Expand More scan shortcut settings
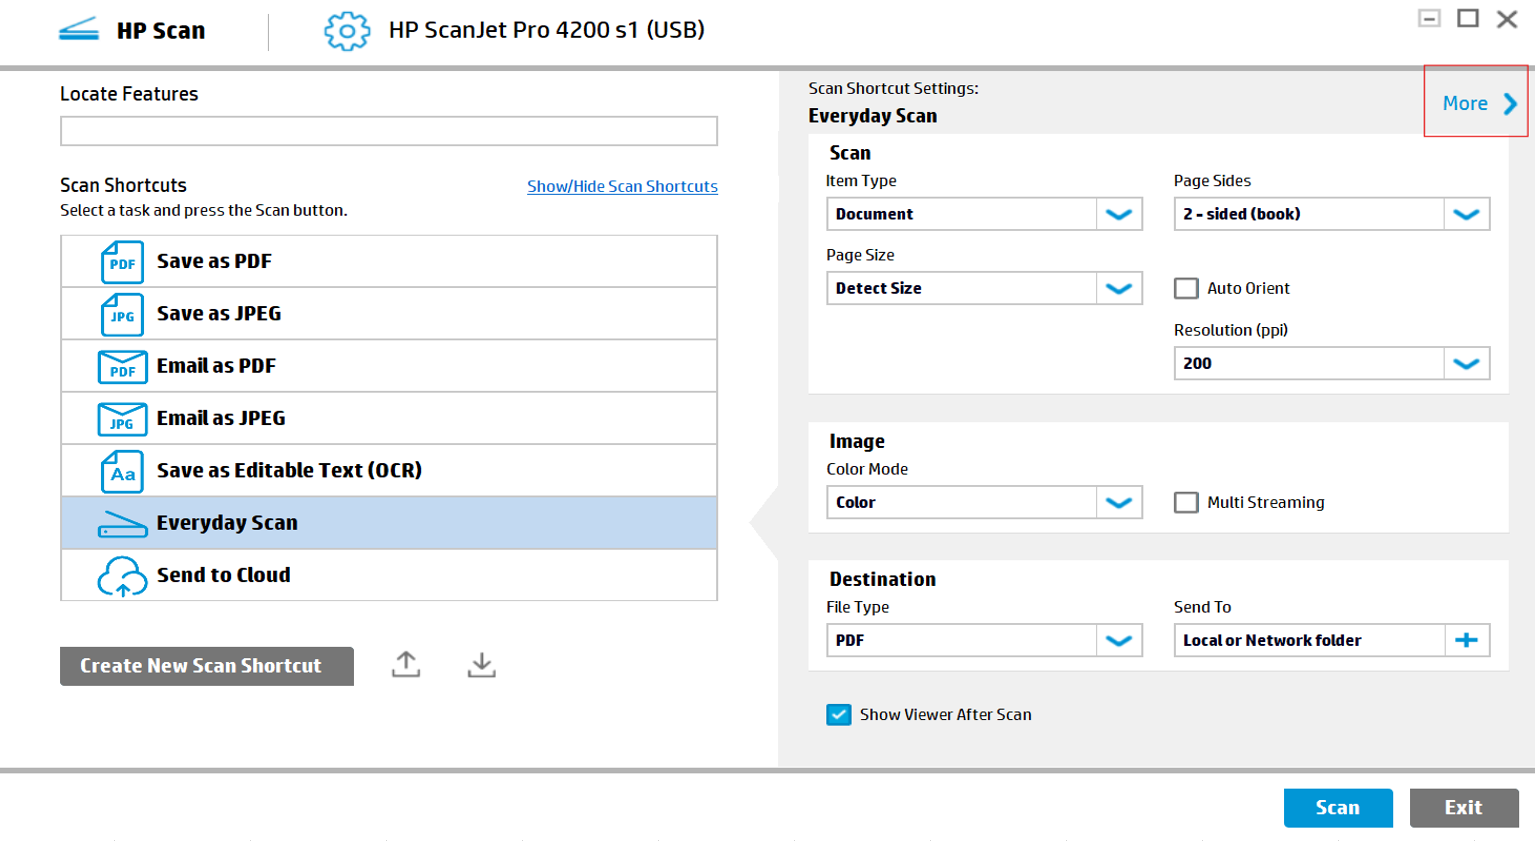 pyautogui.click(x=1475, y=103)
